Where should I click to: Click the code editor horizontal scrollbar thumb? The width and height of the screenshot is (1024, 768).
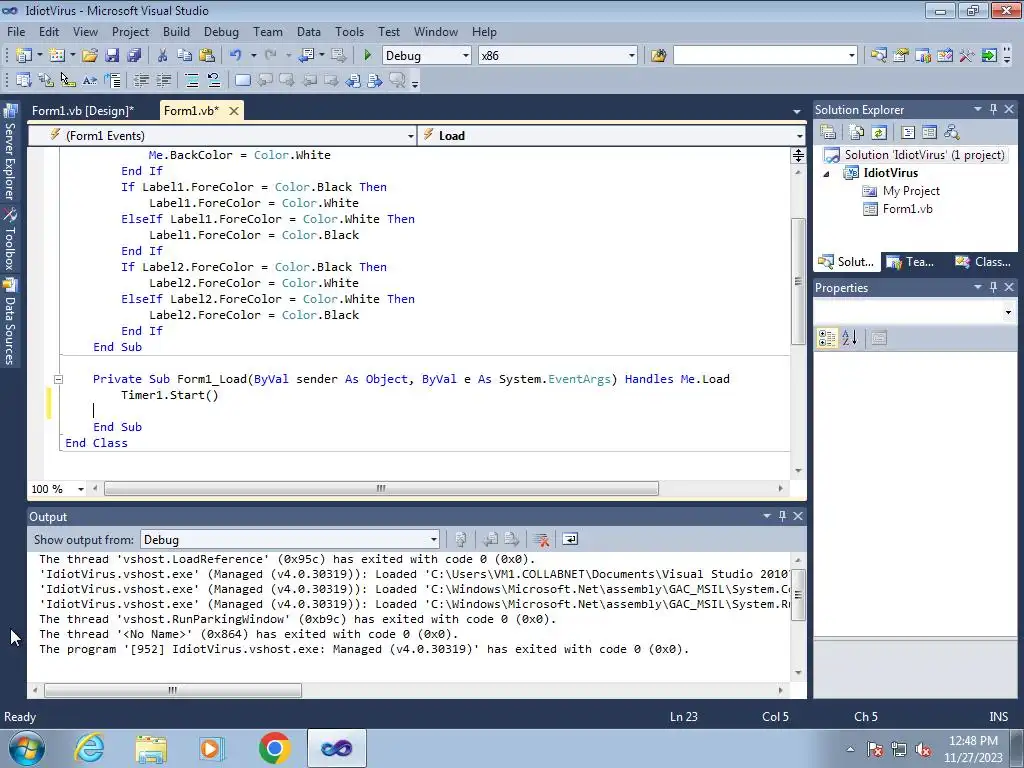[381, 488]
